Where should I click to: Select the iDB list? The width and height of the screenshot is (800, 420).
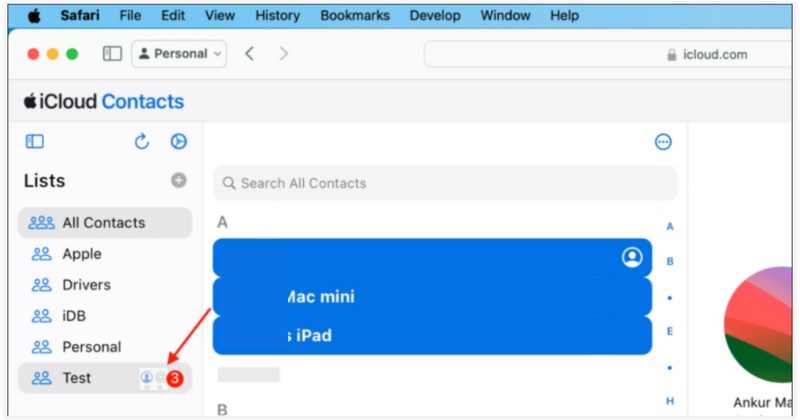[x=76, y=316]
